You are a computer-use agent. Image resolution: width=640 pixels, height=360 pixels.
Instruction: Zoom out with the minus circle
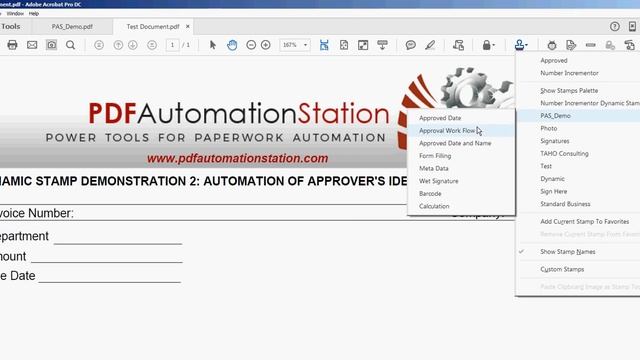(251, 45)
